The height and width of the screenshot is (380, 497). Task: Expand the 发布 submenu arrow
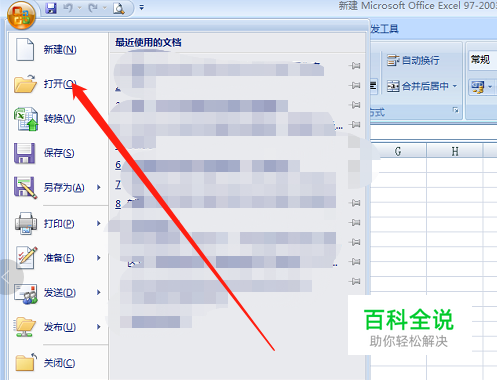pos(99,327)
